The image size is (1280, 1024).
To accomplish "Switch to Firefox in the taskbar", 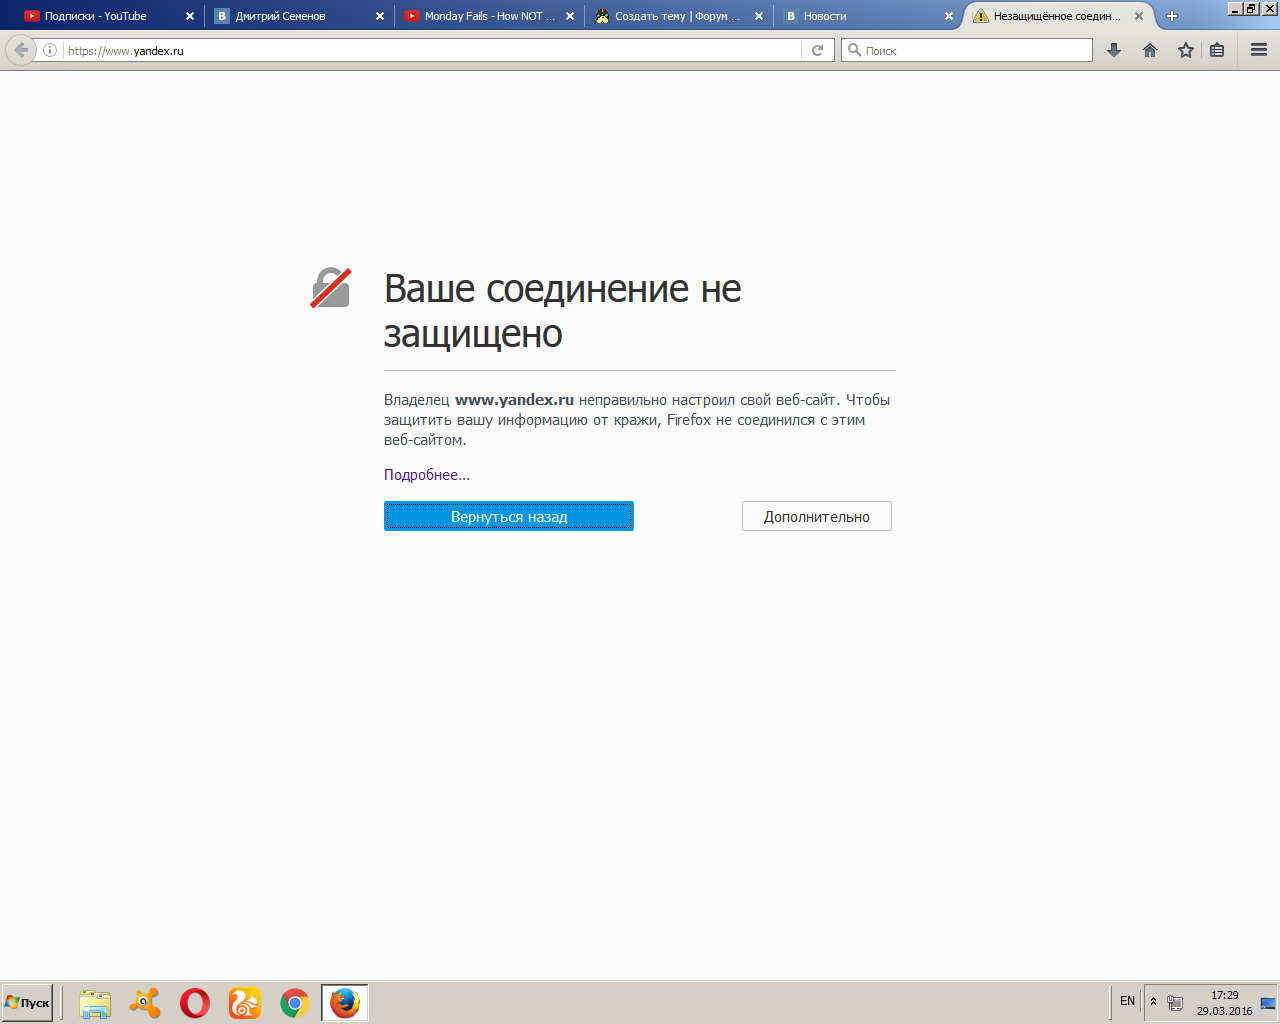I will (x=345, y=1003).
